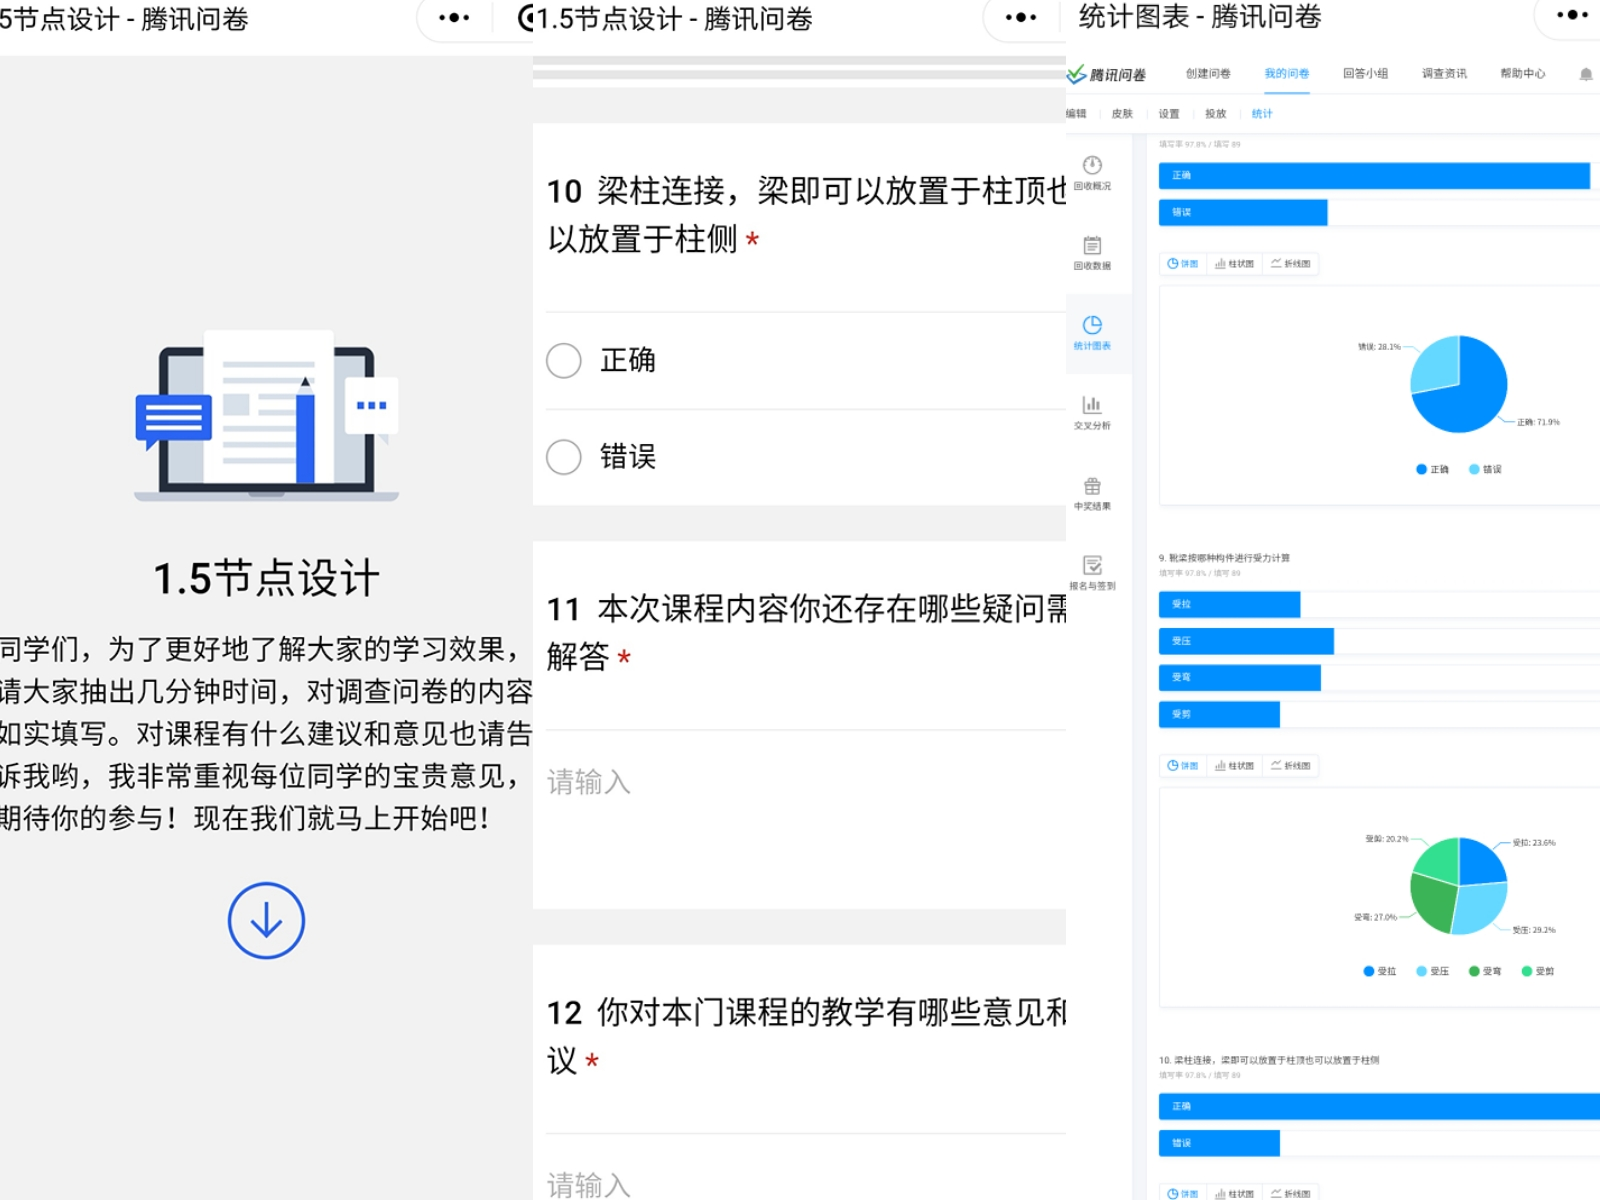Open 回收概况 in the sidebar
This screenshot has height=1200, width=1600.
click(1092, 172)
